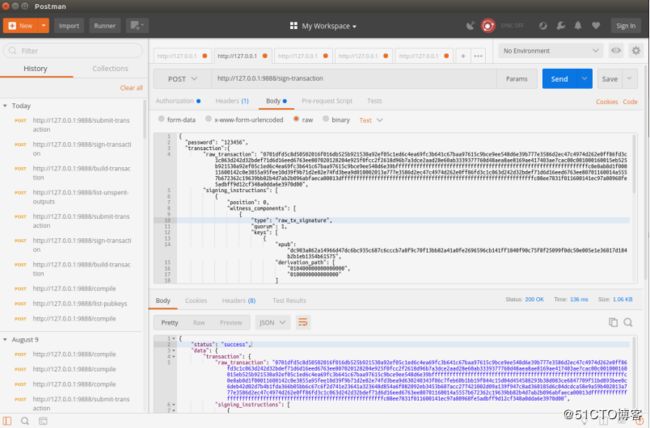
Task: Open the POST method dropdown
Action: pos(183,79)
